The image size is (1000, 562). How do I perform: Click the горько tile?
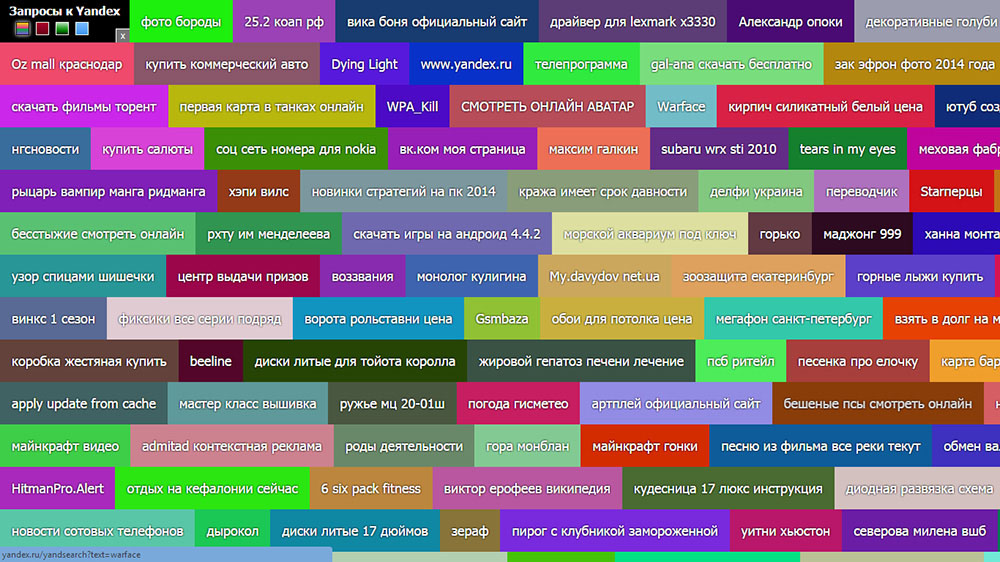[779, 233]
